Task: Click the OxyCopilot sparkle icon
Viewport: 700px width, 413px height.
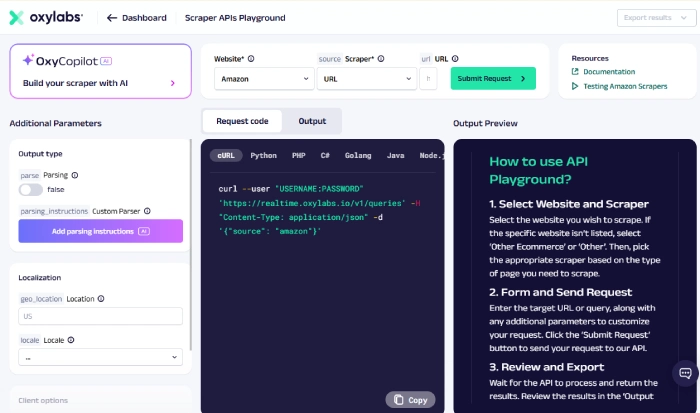Action: [x=28, y=60]
